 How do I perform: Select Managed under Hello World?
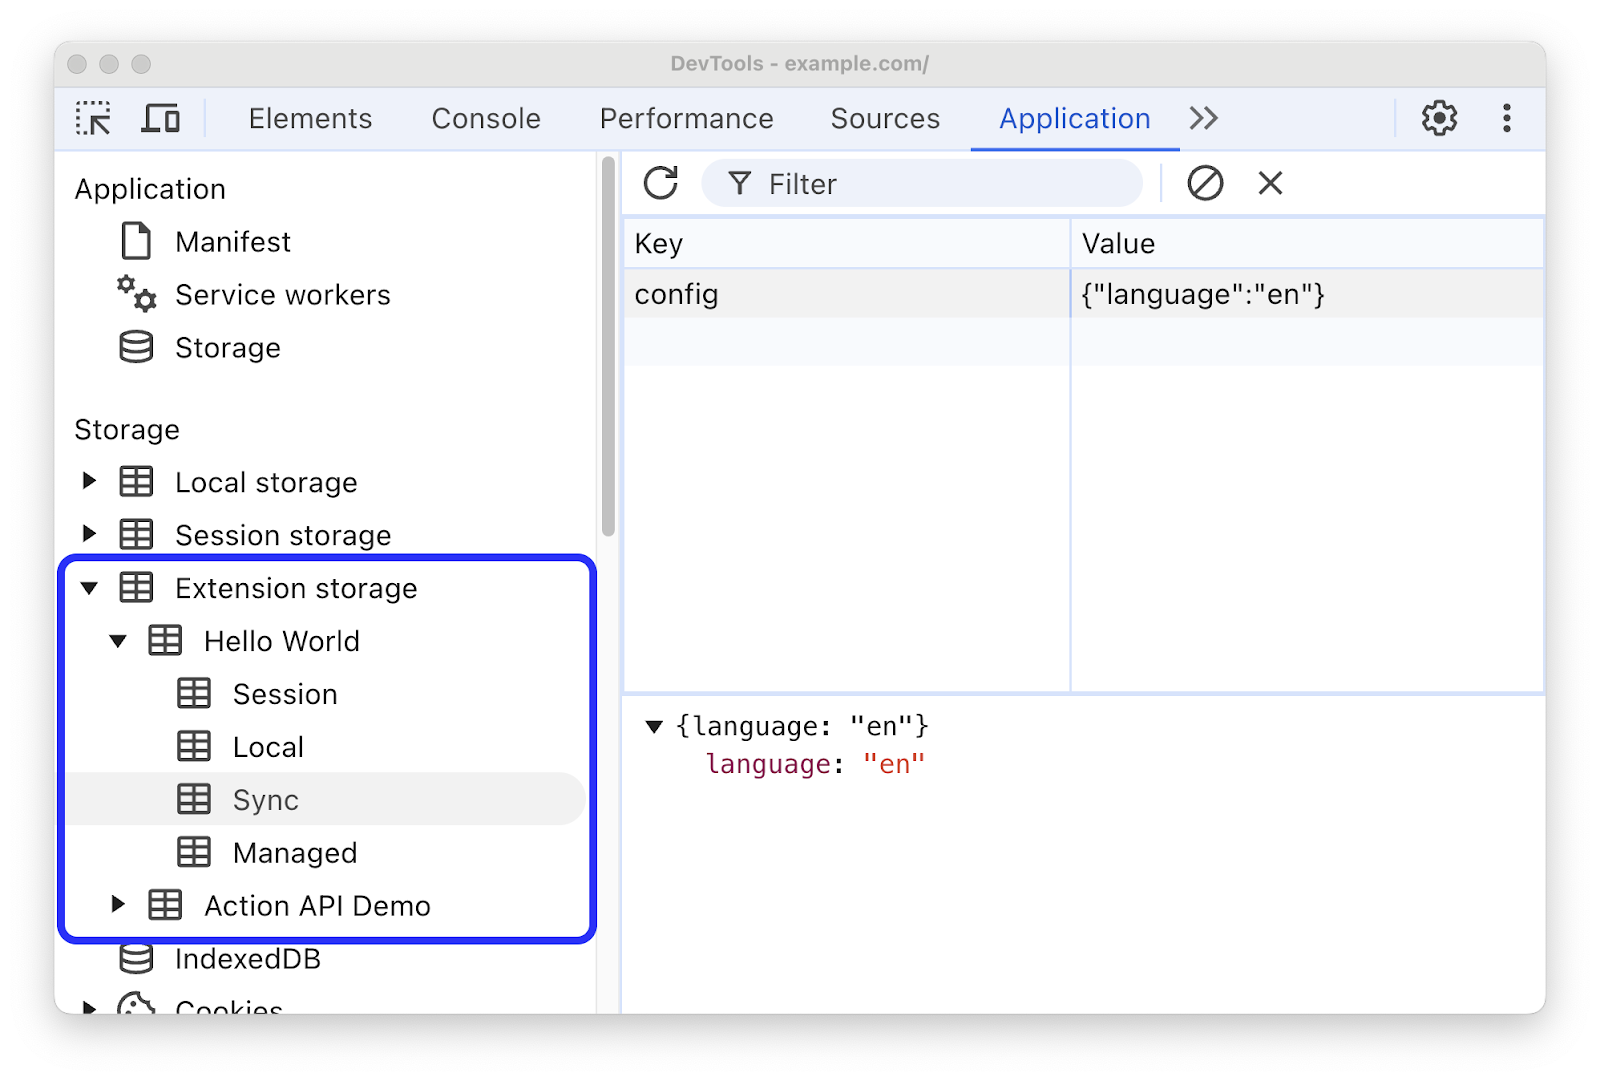click(x=294, y=852)
